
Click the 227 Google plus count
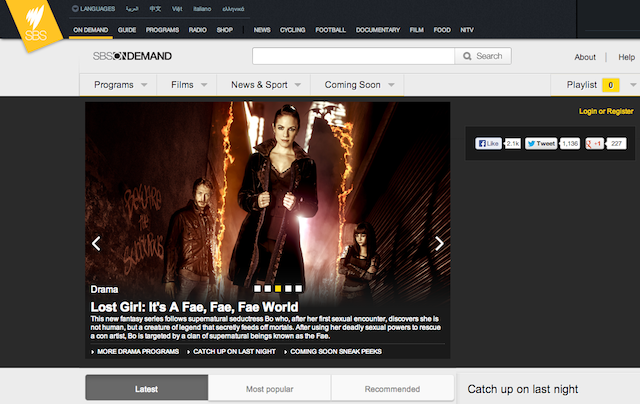pyautogui.click(x=616, y=144)
